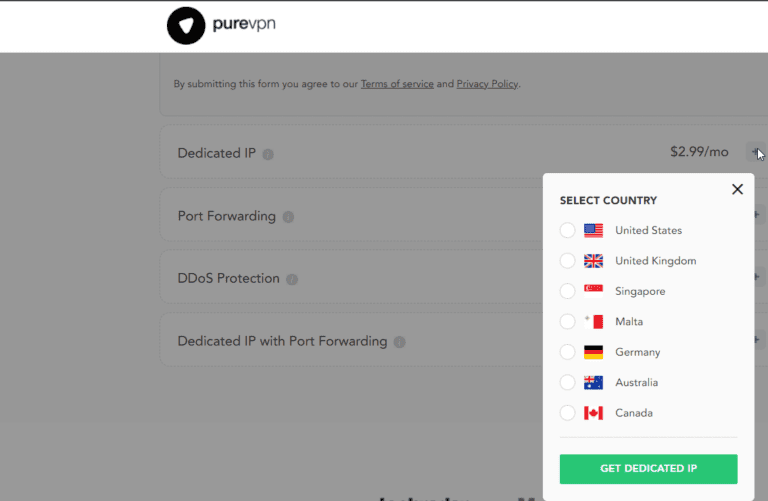Pick the Australia radio option
The image size is (768, 501).
pyautogui.click(x=567, y=383)
